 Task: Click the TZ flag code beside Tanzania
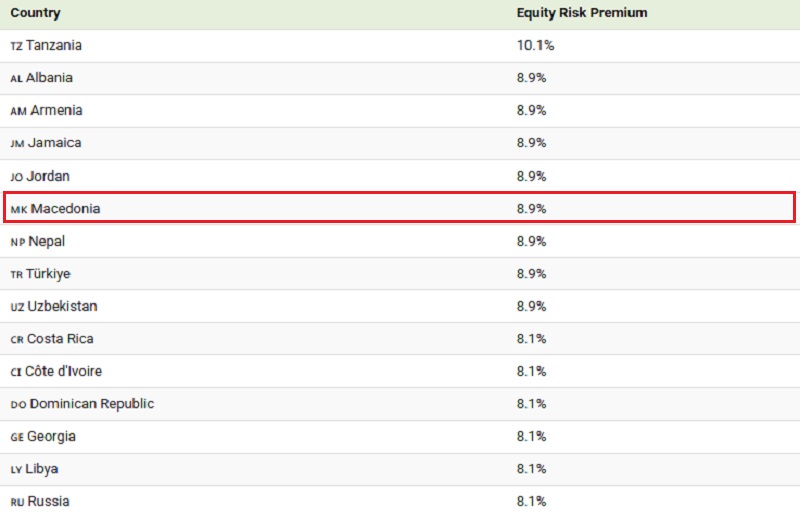pos(16,46)
